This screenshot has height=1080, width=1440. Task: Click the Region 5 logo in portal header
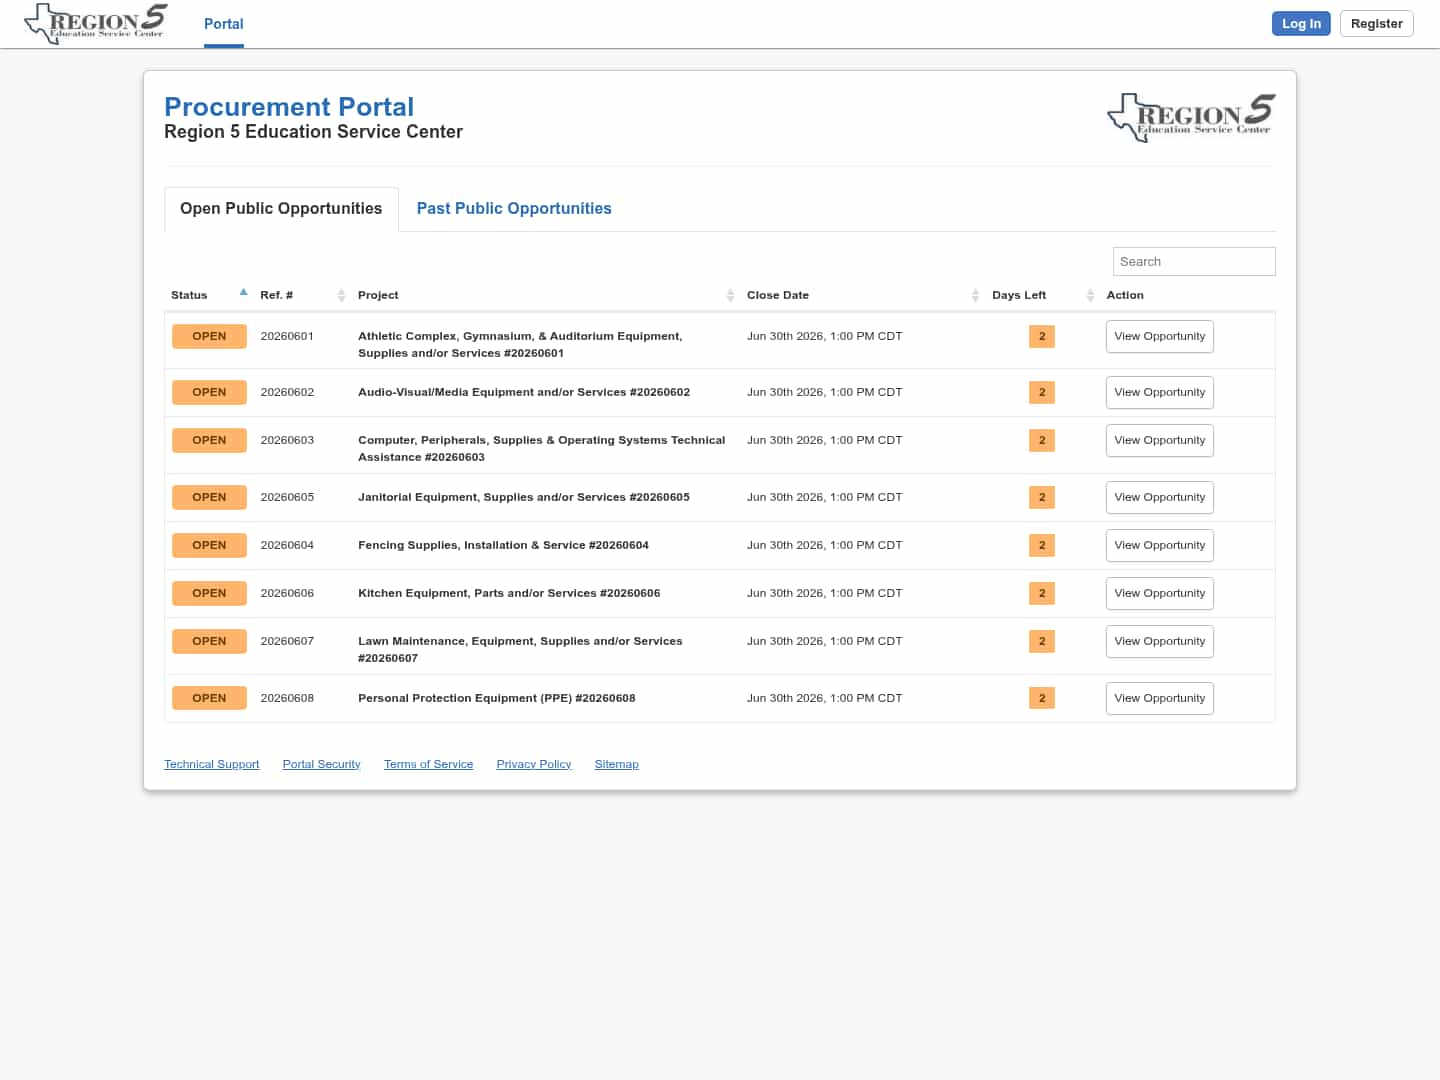coord(1191,117)
